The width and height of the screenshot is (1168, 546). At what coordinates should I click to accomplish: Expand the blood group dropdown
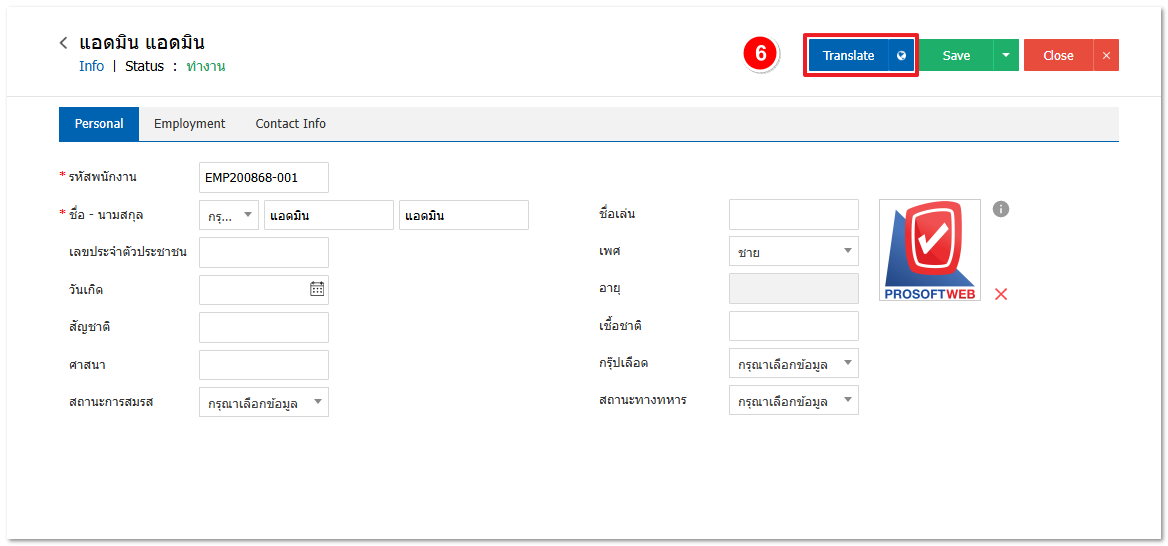pyautogui.click(x=793, y=364)
